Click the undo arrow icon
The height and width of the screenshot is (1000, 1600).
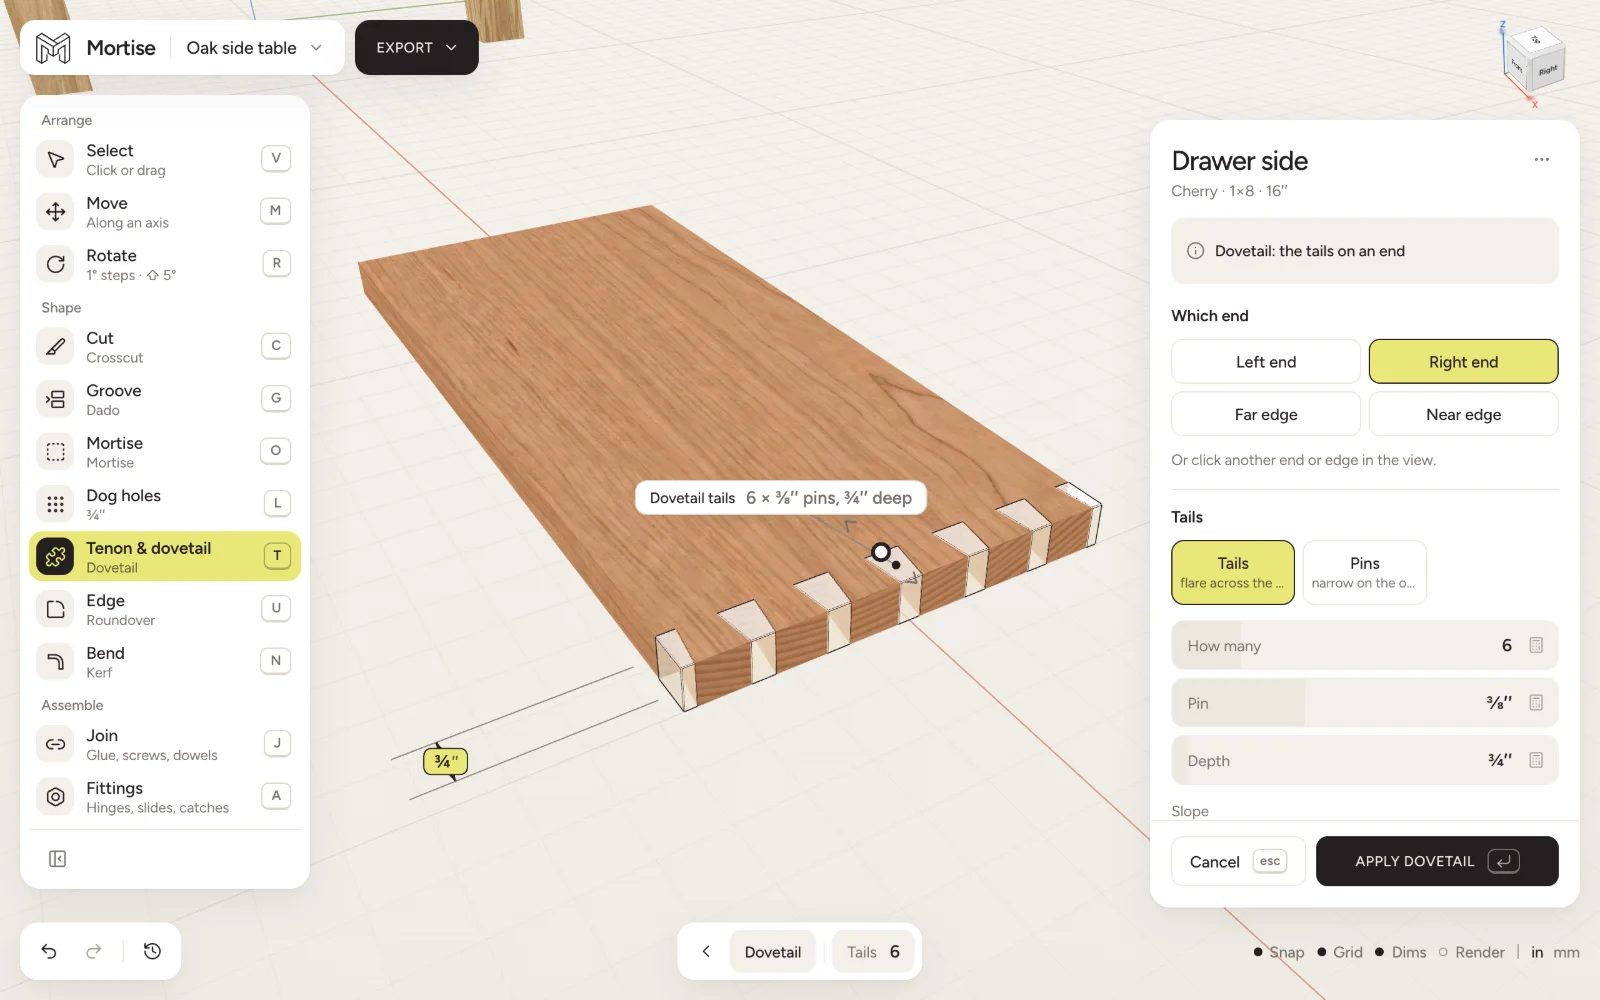coord(49,951)
